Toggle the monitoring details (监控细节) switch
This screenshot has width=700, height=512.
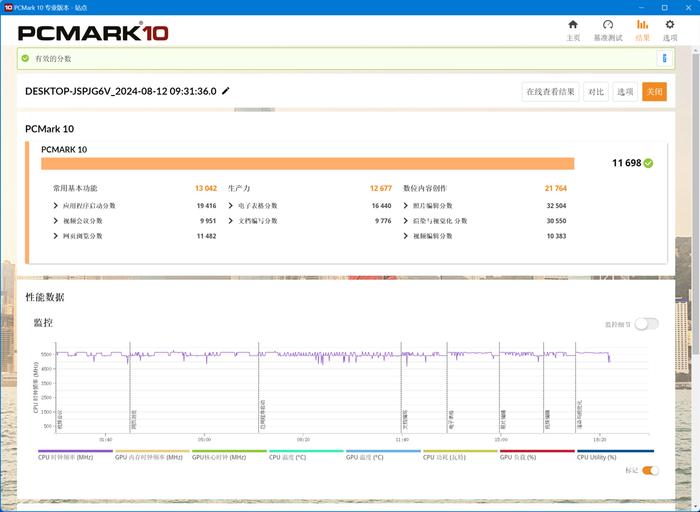pyautogui.click(x=646, y=324)
